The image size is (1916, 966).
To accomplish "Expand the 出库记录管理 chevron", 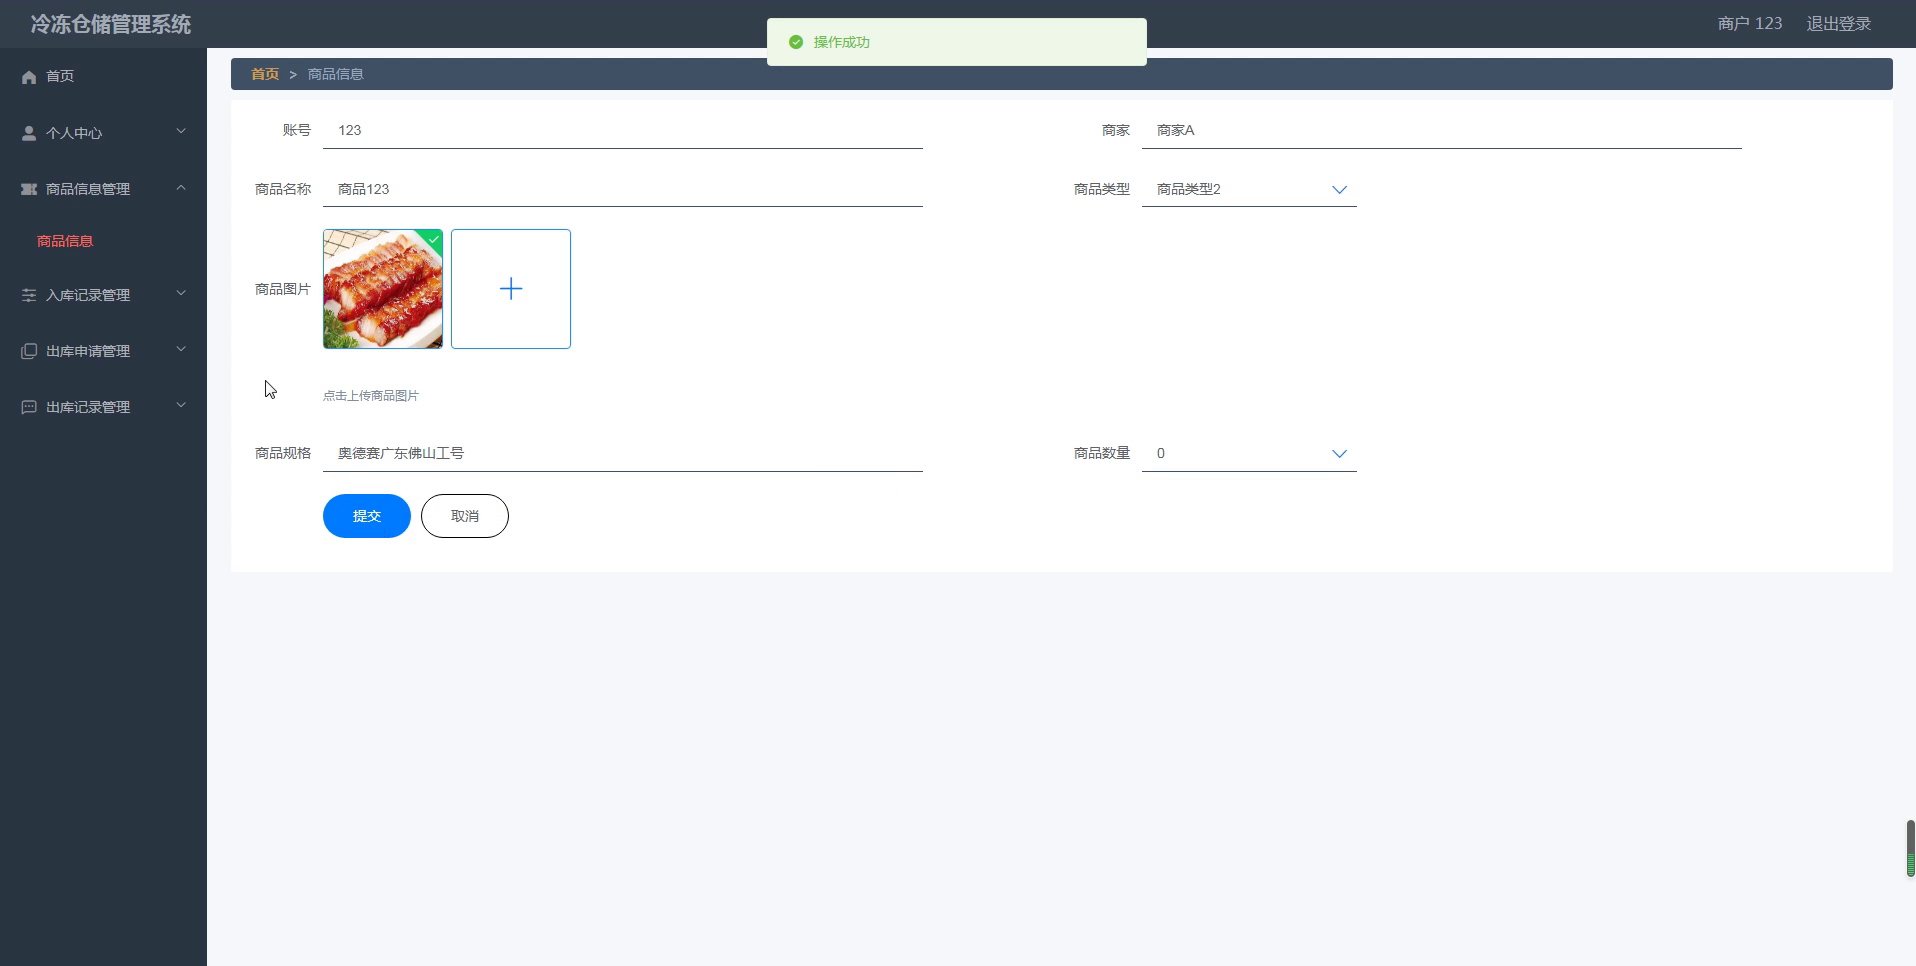I will click(181, 405).
